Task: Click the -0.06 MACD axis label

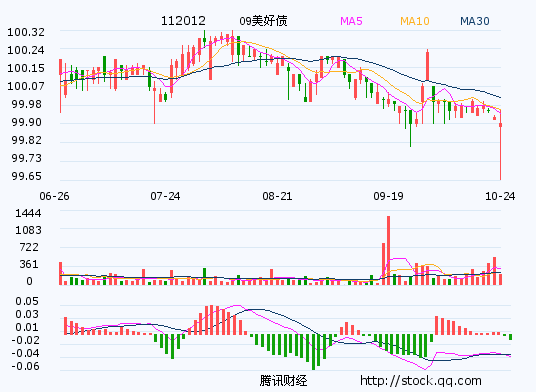Action: click(x=25, y=366)
